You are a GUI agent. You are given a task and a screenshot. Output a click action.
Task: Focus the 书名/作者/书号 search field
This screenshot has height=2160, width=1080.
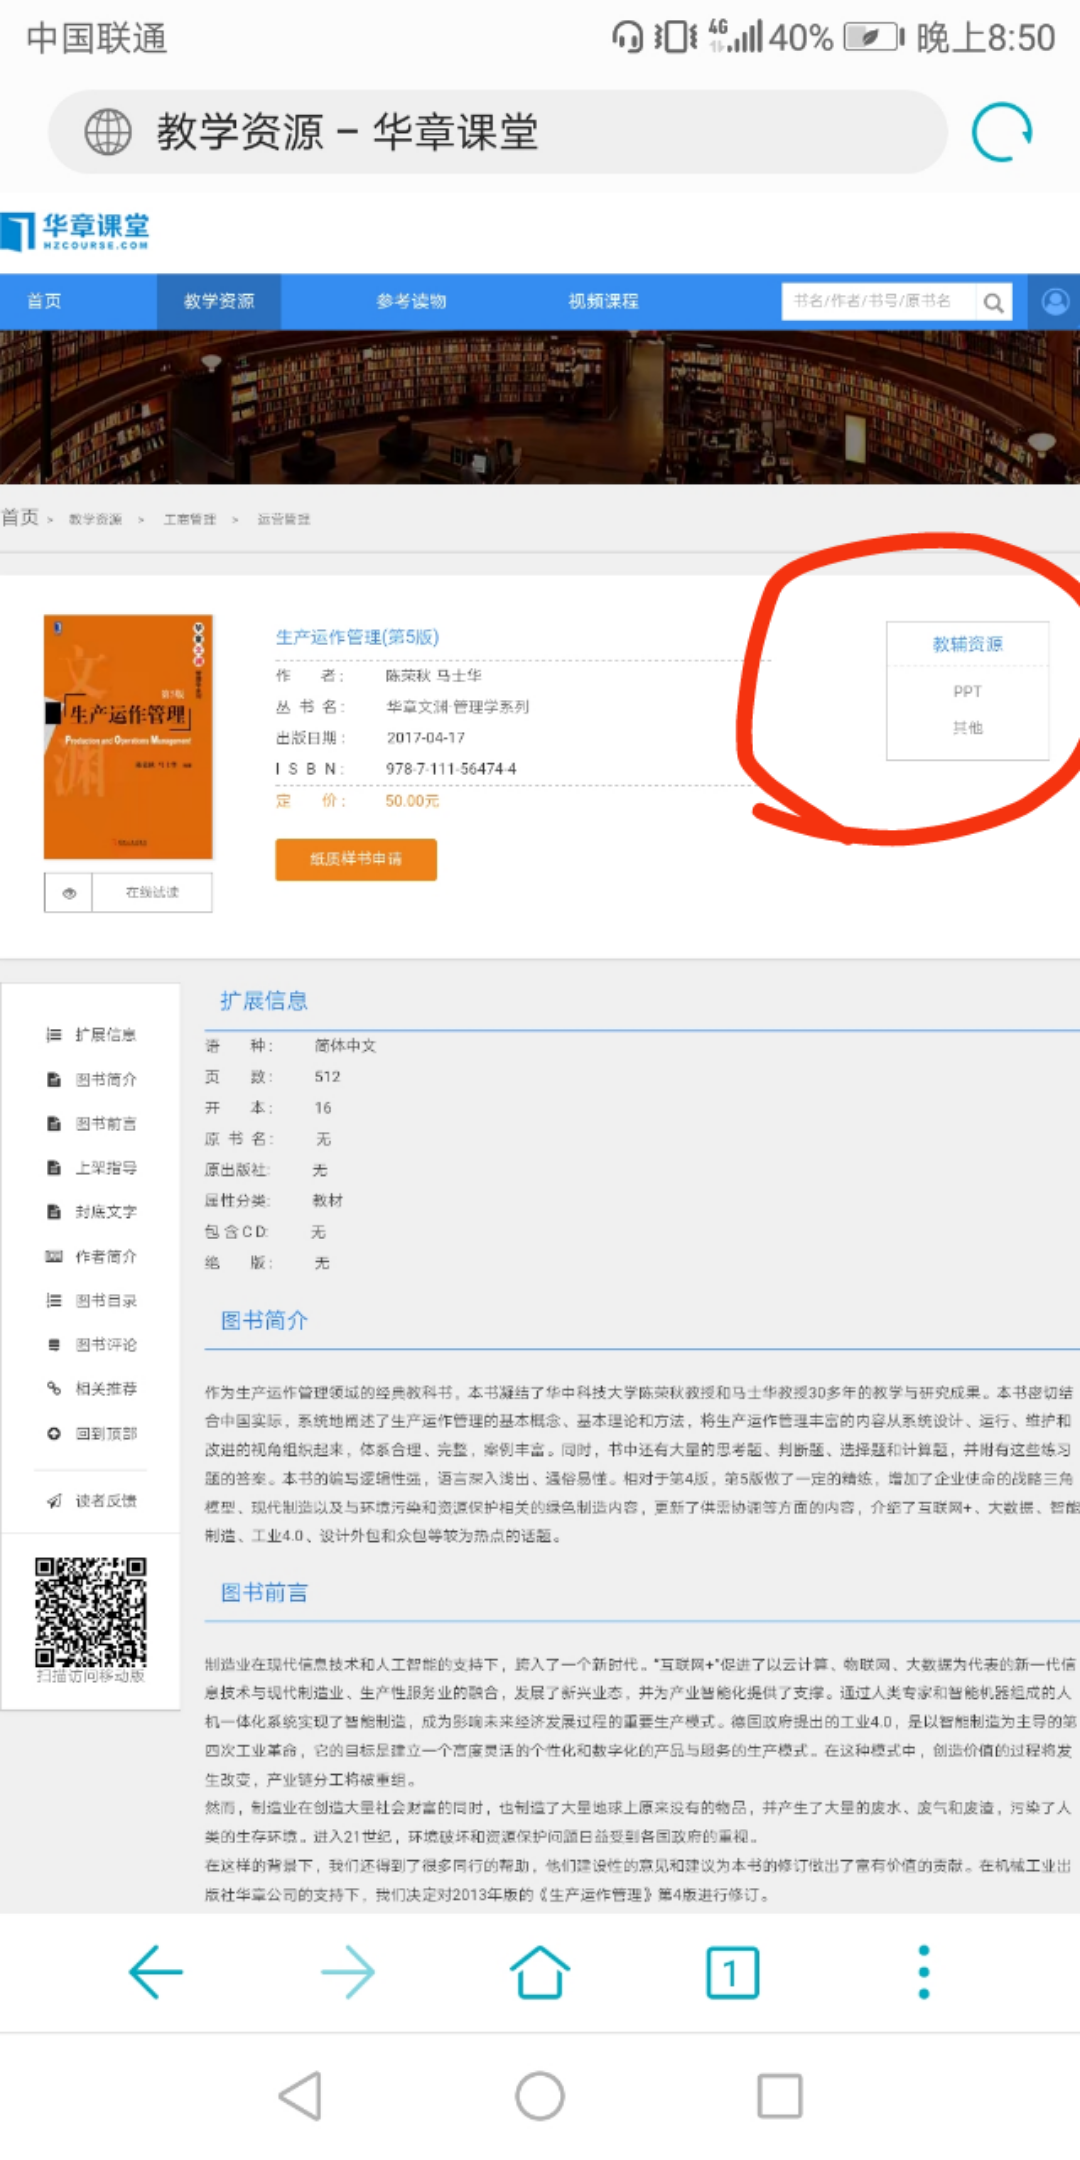878,301
